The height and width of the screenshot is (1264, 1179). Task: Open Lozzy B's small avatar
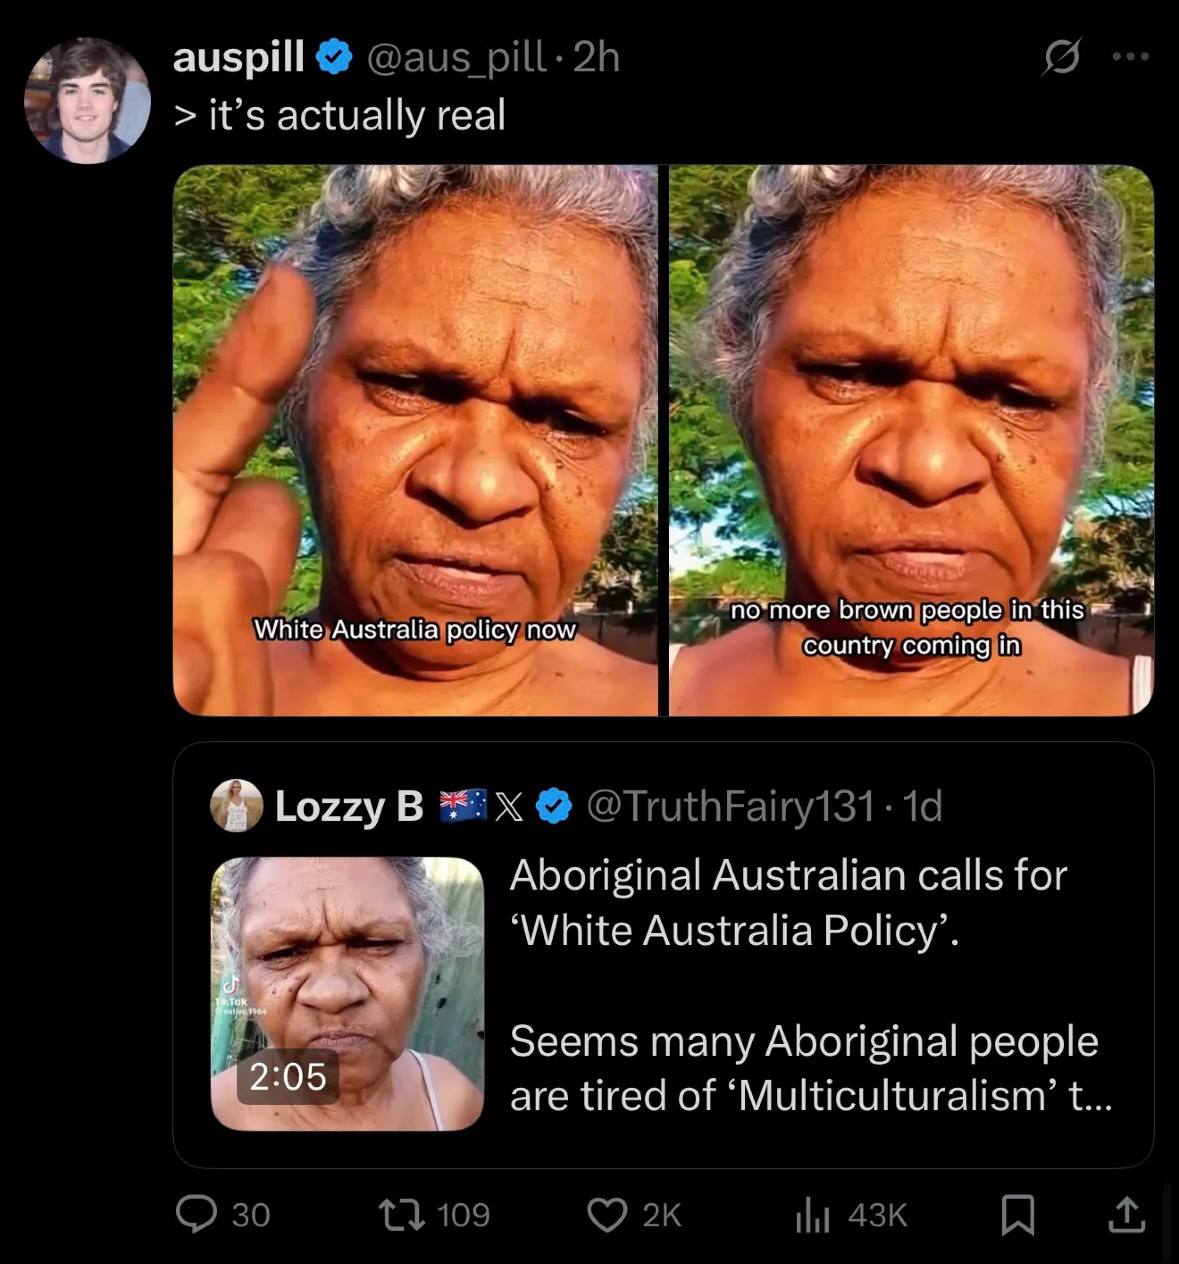pyautogui.click(x=236, y=805)
